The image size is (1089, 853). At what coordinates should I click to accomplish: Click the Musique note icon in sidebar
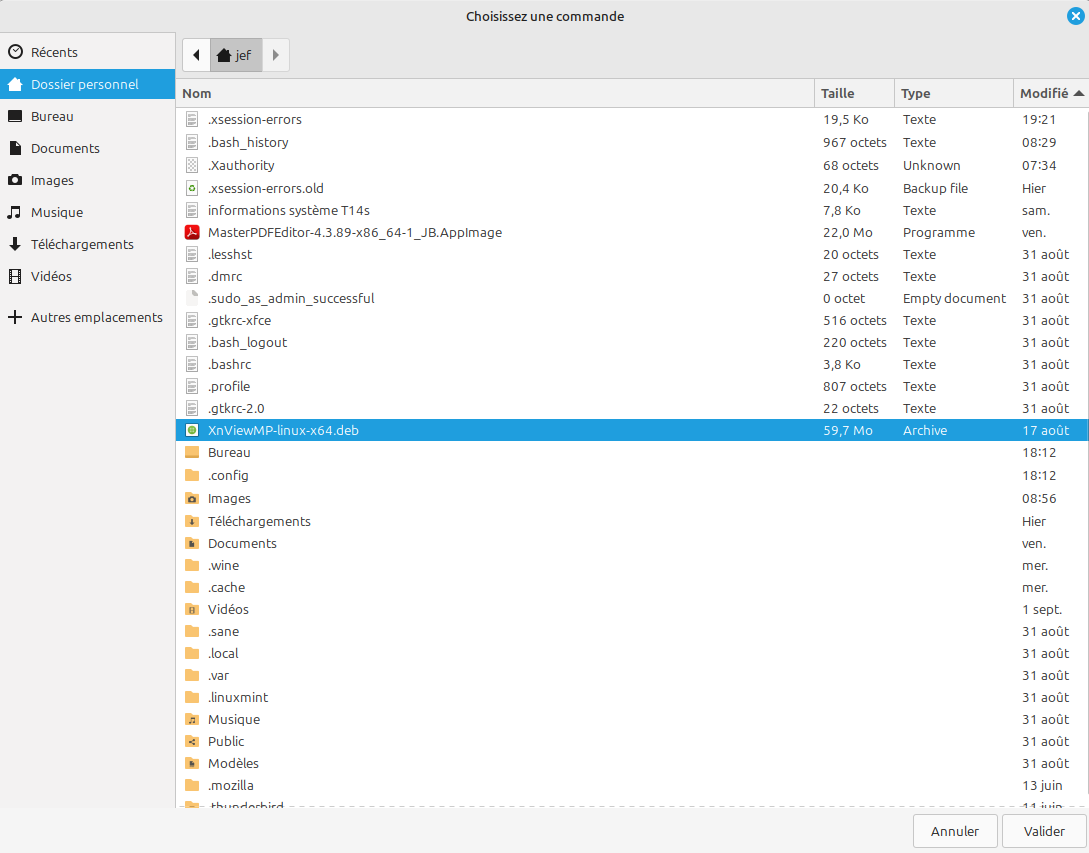coord(15,212)
